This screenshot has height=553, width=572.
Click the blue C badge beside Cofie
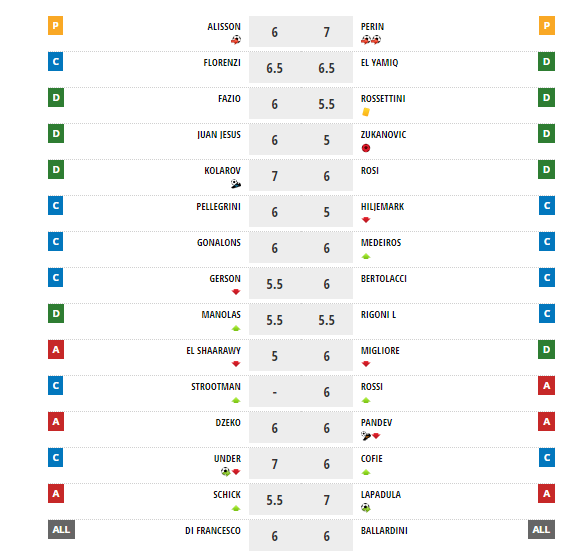pos(547,457)
